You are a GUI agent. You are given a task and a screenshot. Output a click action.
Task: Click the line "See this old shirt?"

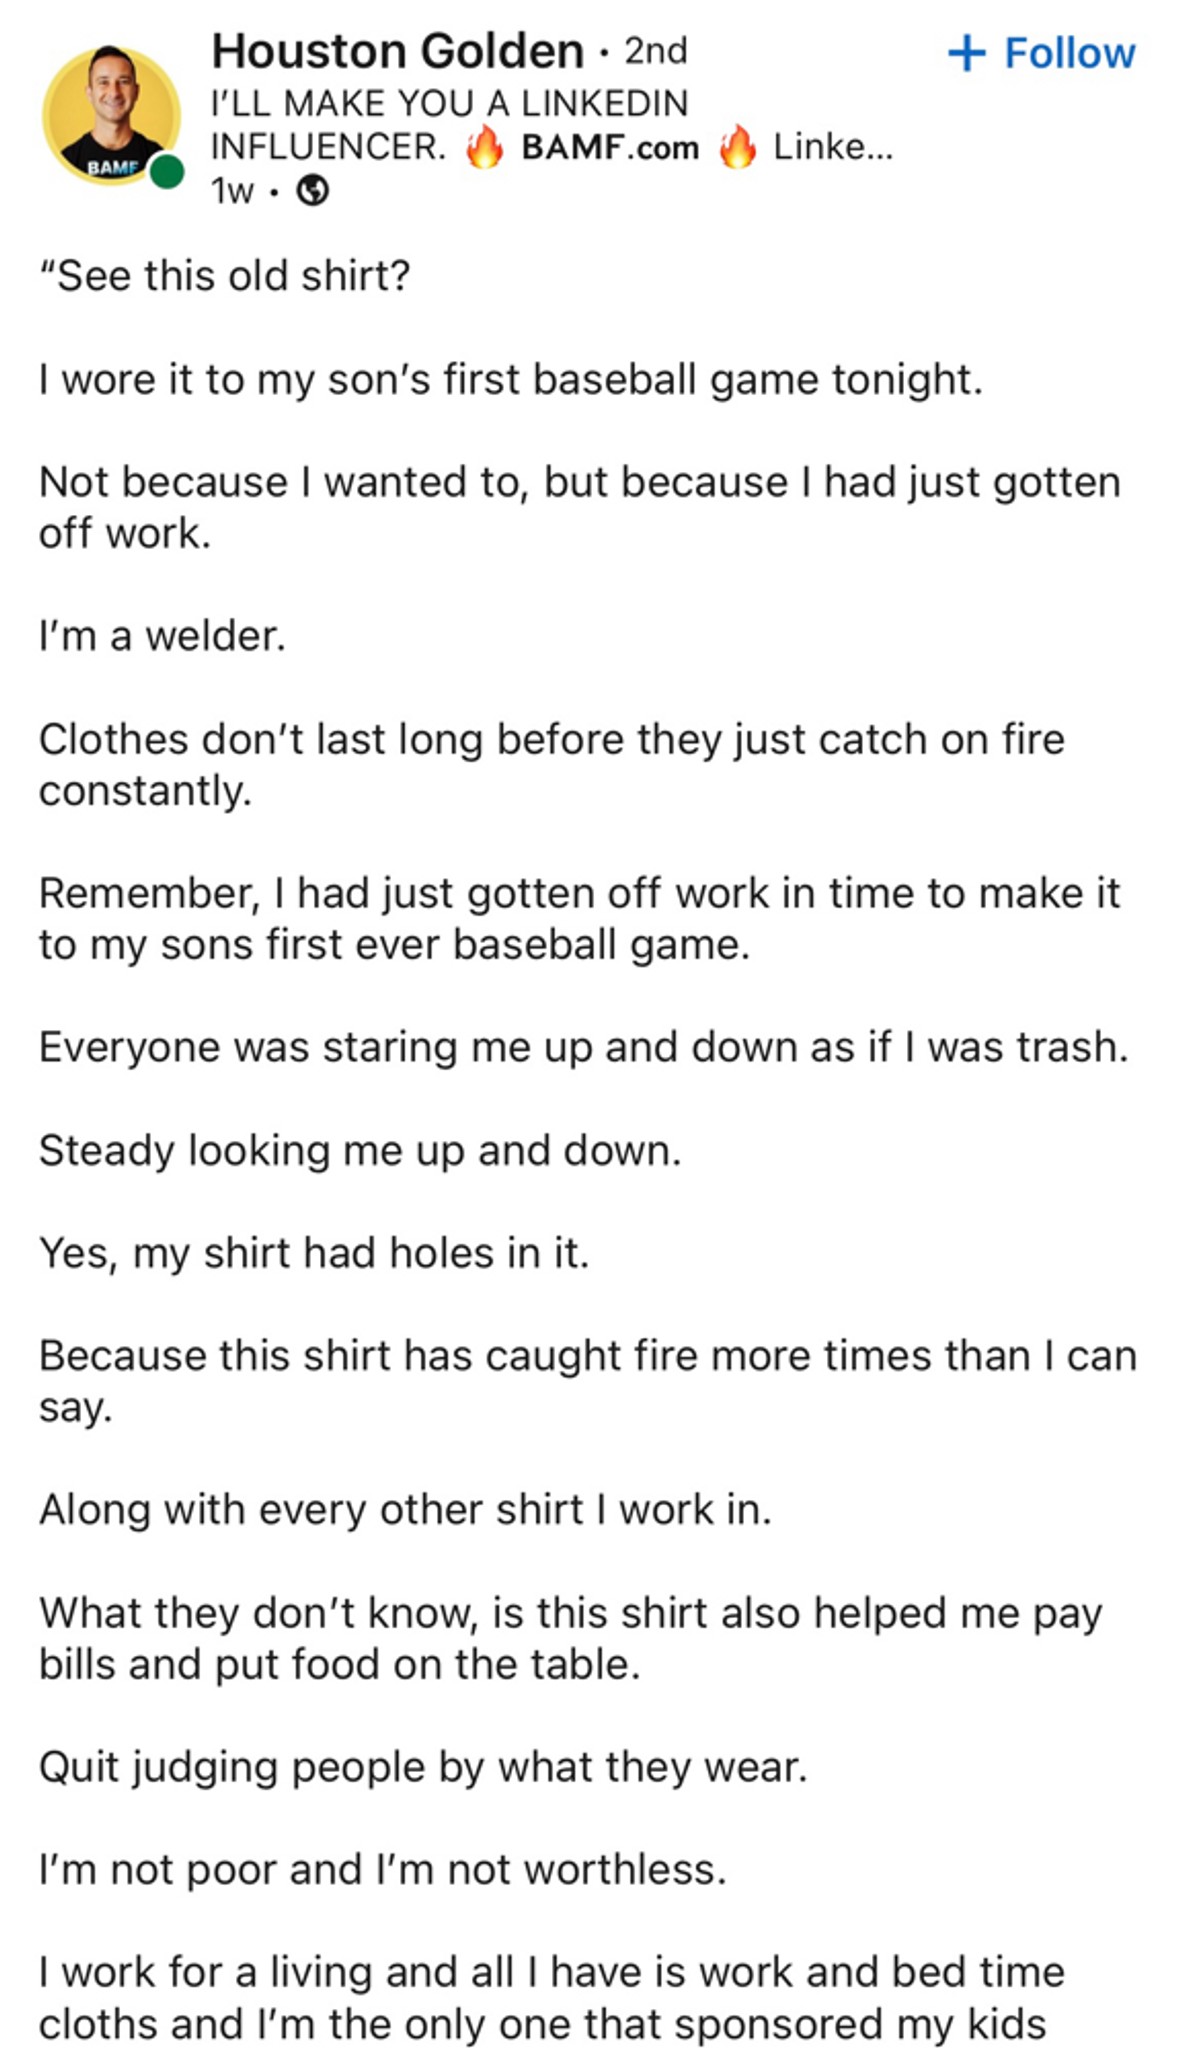225,276
